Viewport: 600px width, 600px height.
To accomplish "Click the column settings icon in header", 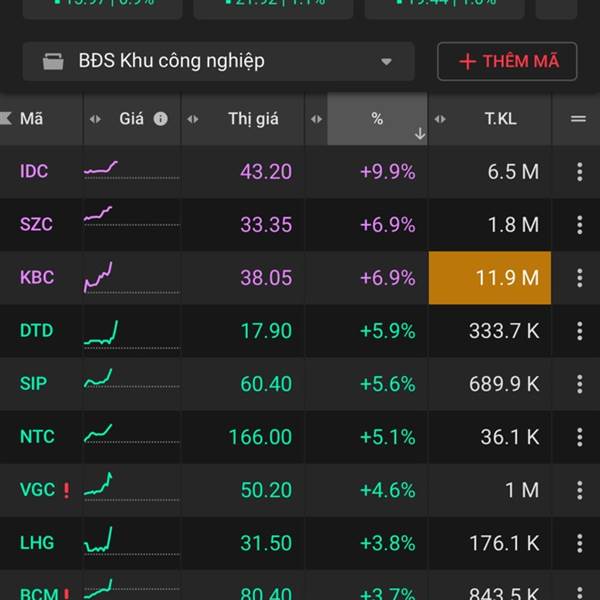I will 578,119.
